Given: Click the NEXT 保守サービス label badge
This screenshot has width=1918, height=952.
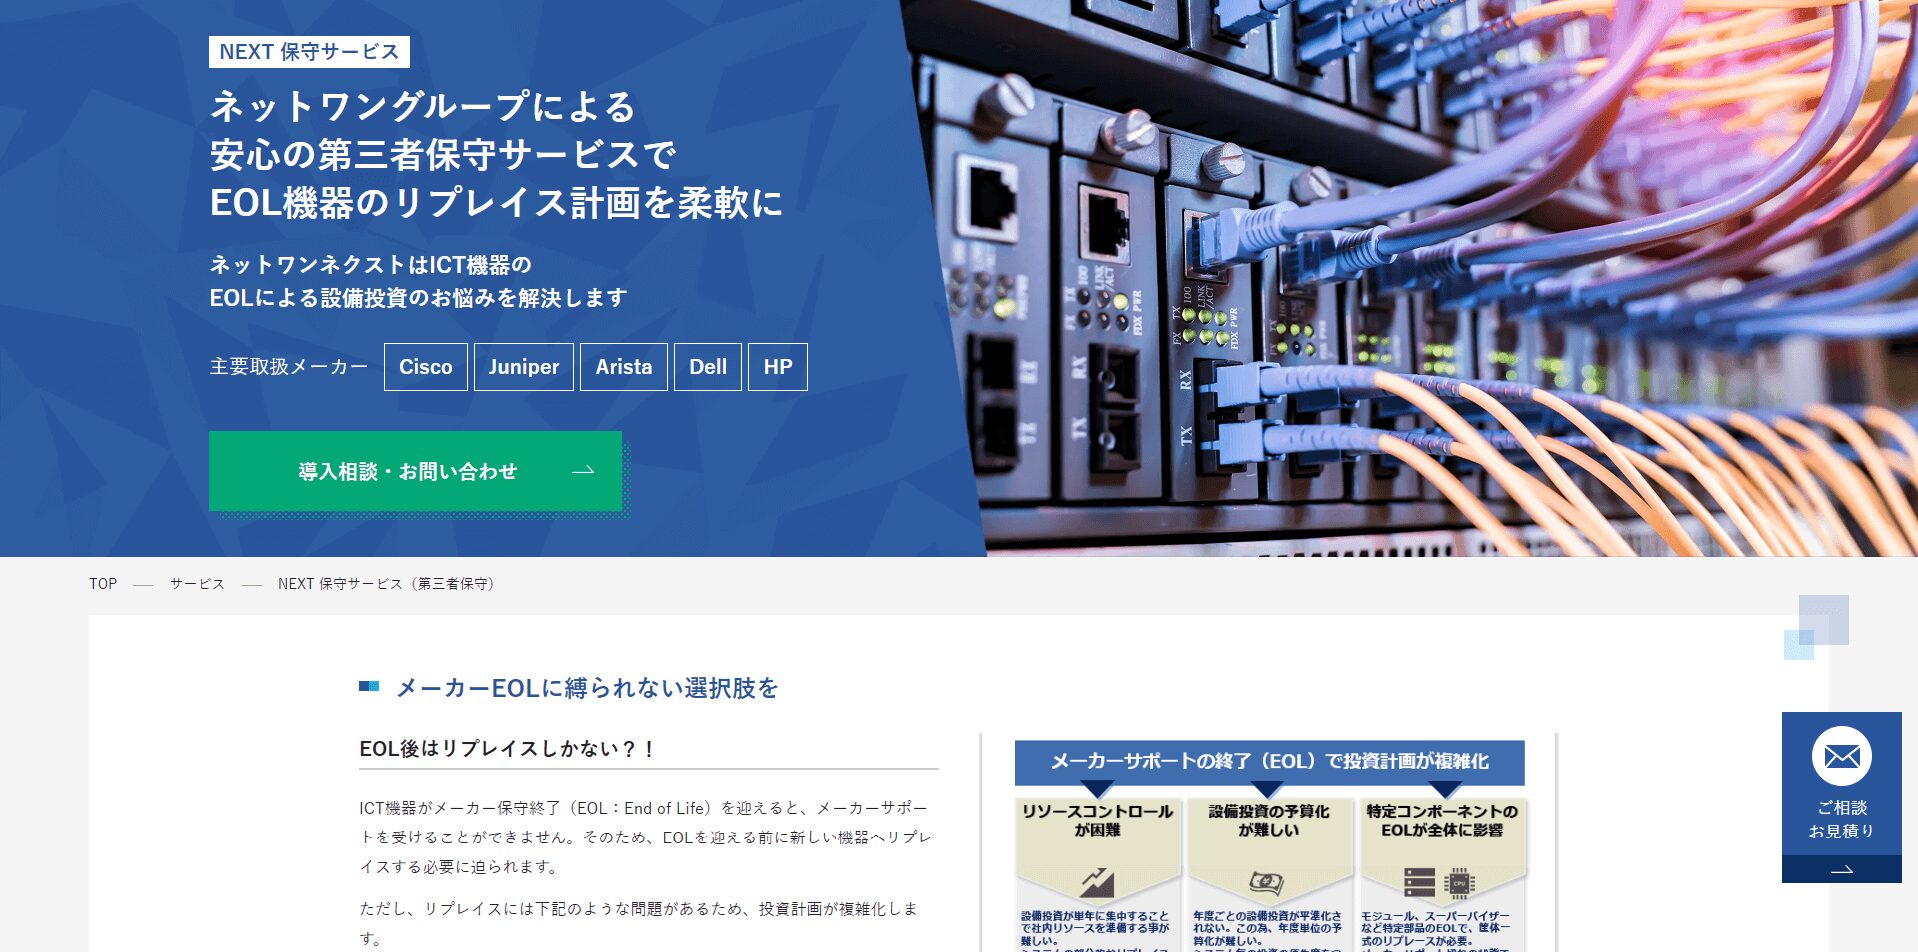Looking at the screenshot, I should [309, 52].
